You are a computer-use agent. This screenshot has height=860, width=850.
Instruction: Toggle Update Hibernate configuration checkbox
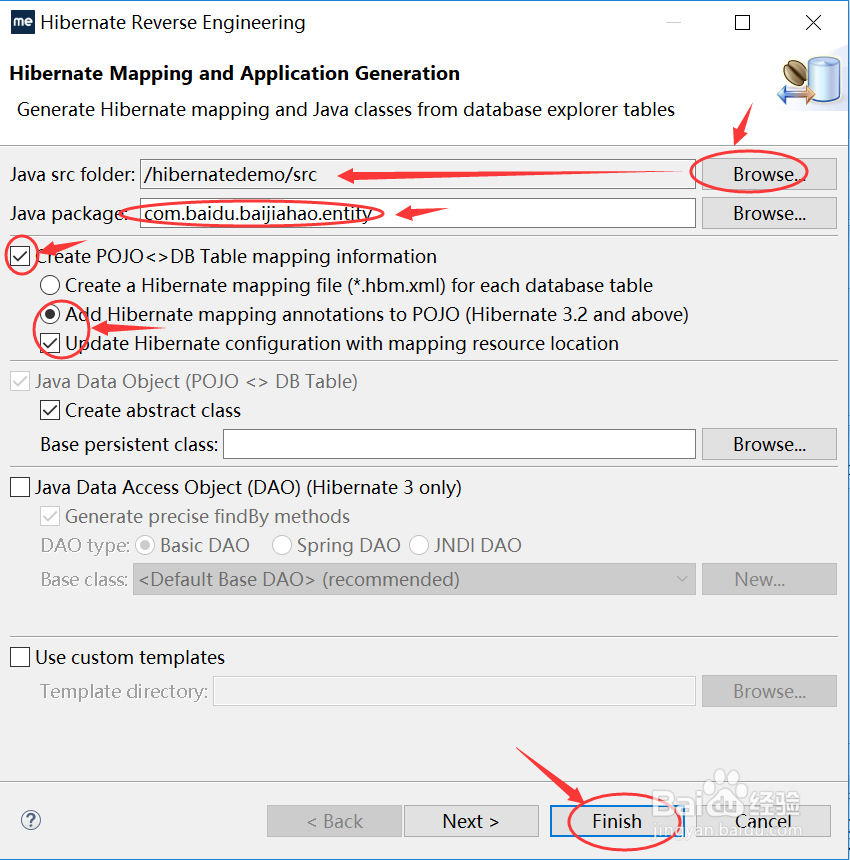50,343
